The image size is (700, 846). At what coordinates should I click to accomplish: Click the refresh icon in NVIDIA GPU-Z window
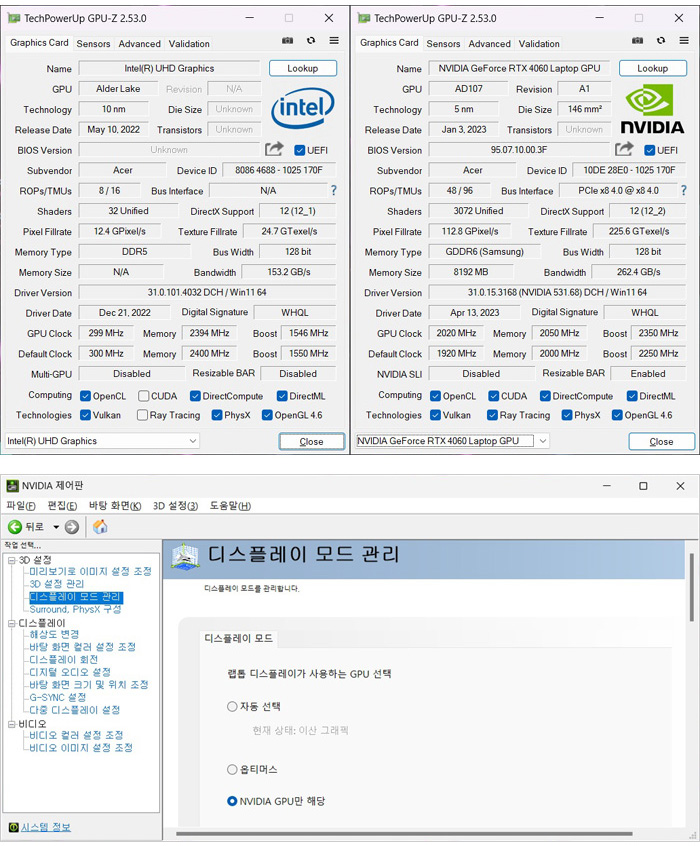[661, 41]
